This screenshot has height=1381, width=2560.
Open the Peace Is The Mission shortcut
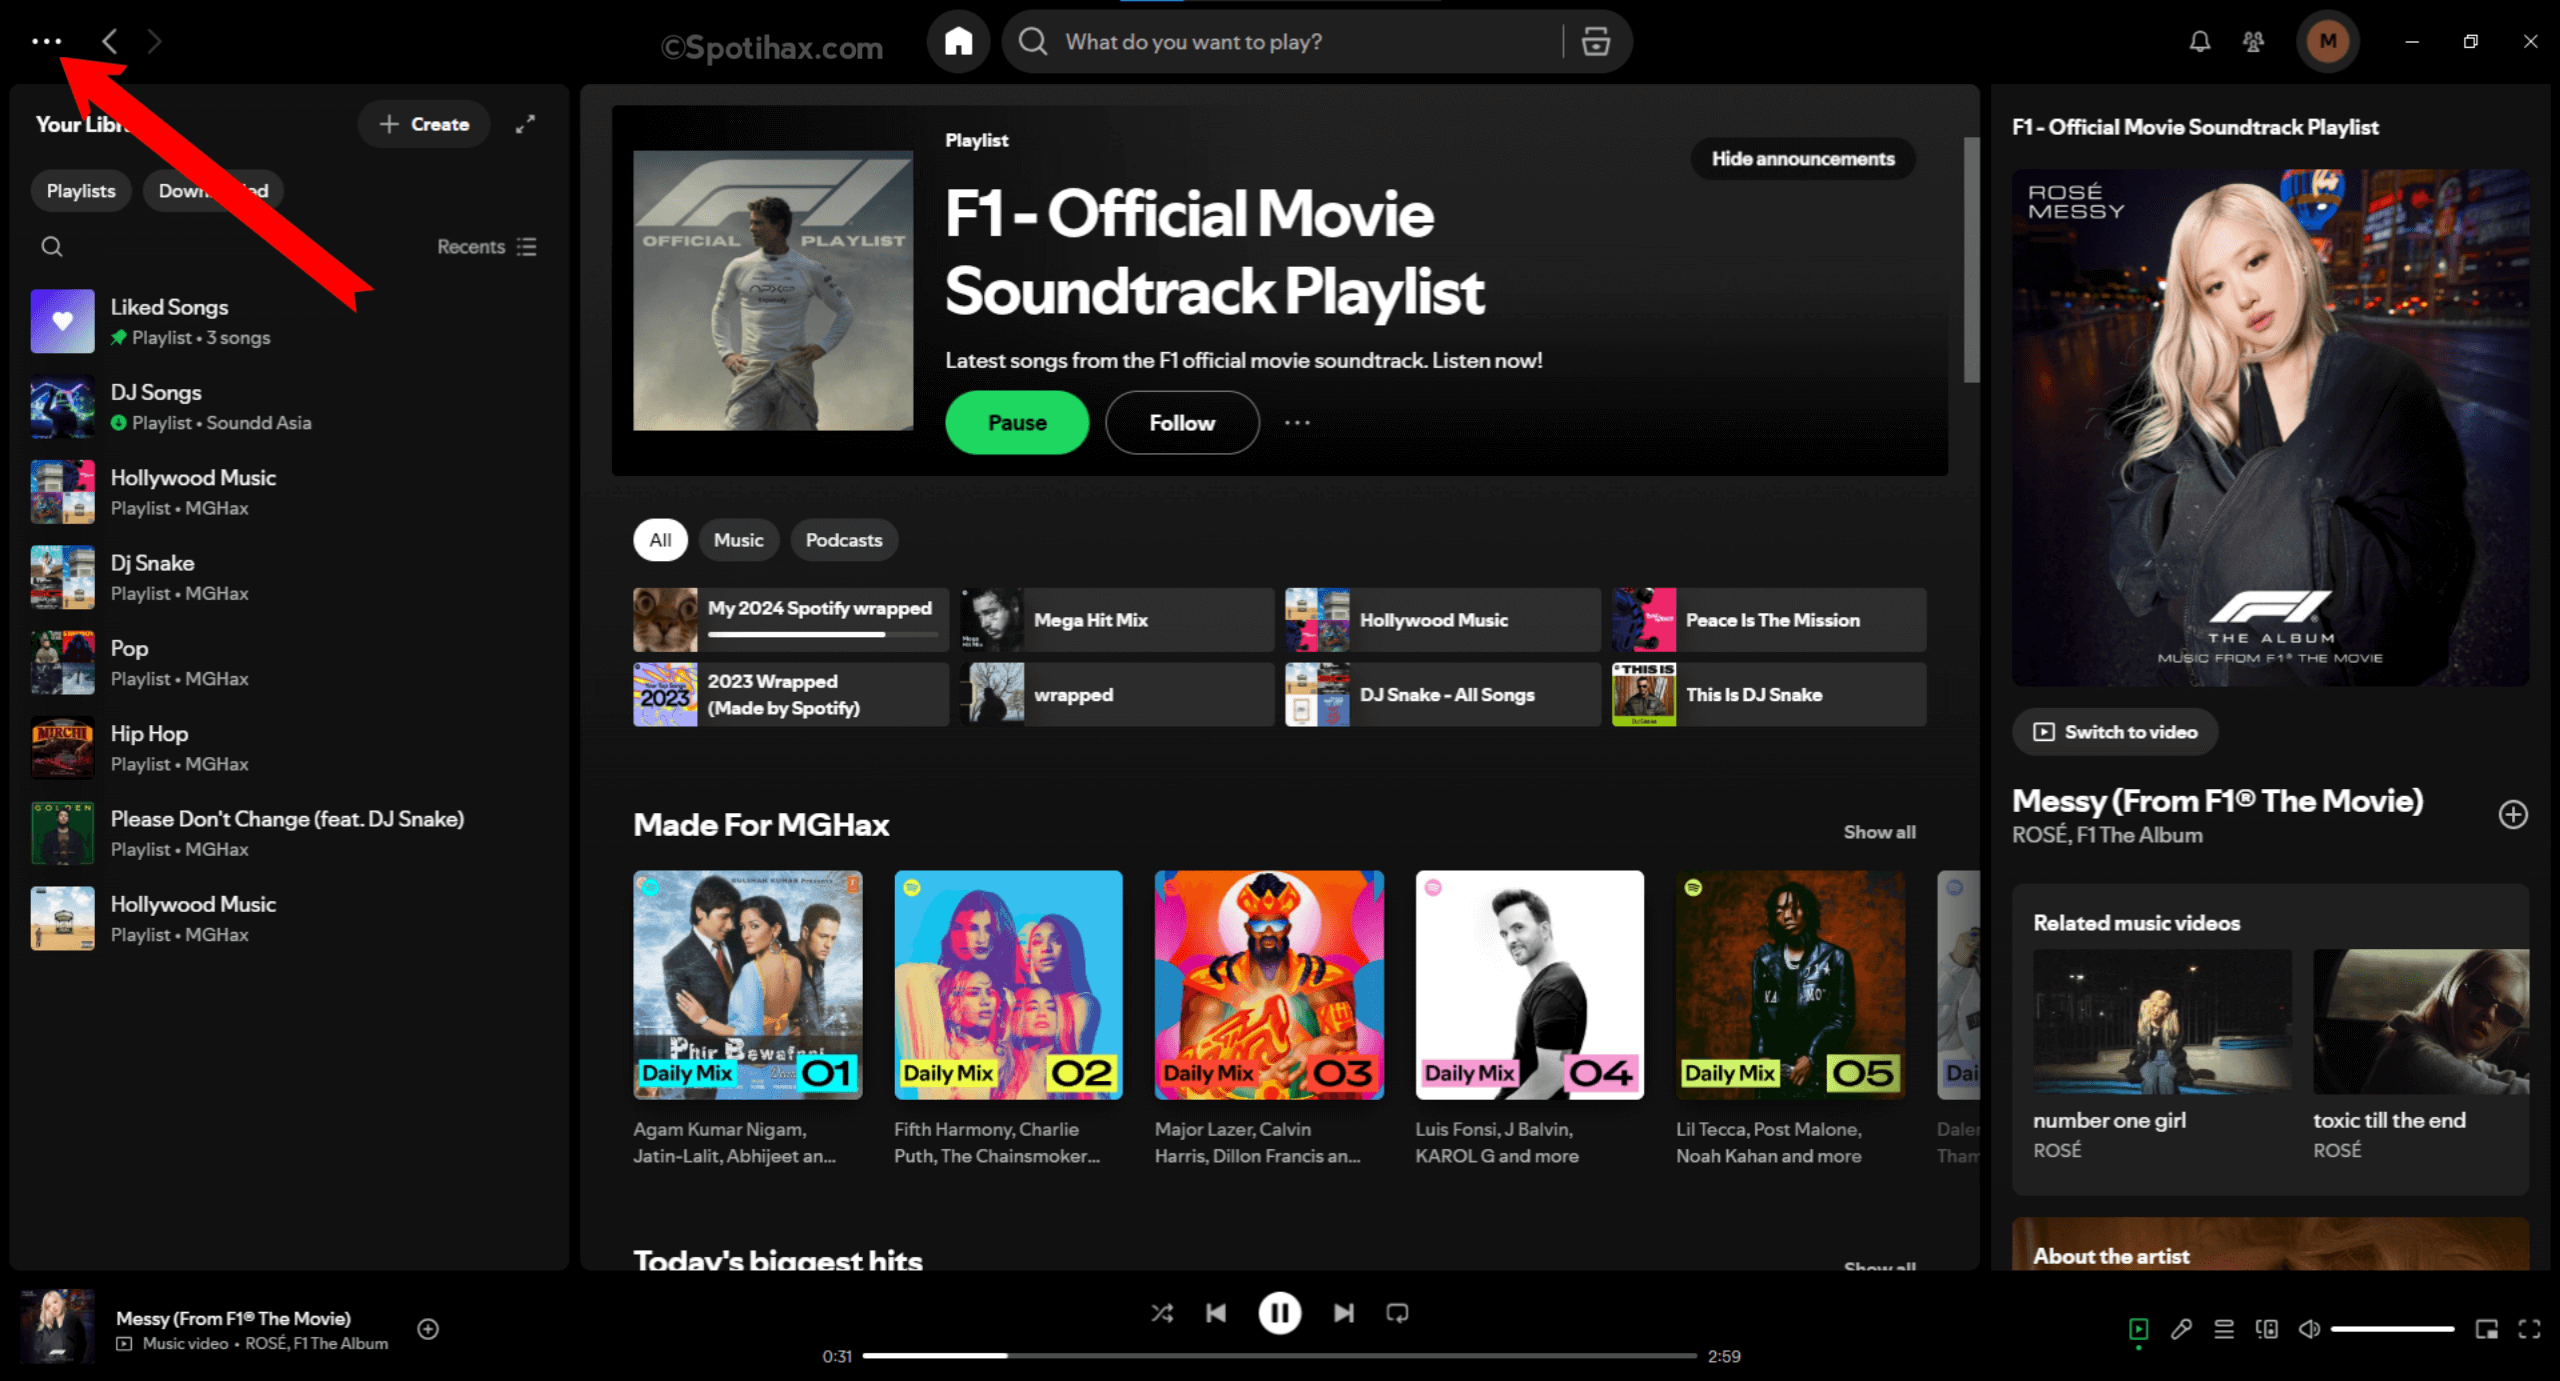(x=1769, y=620)
